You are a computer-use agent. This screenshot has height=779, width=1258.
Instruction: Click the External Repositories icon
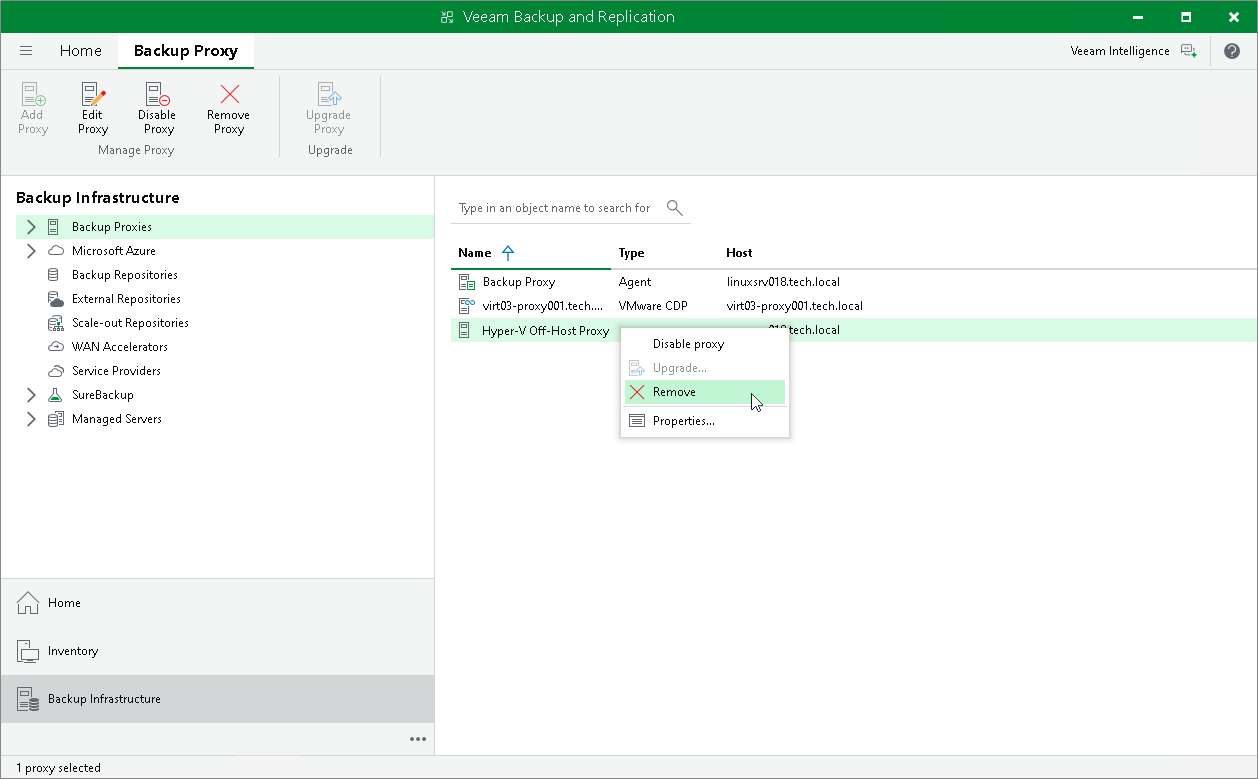pos(56,299)
